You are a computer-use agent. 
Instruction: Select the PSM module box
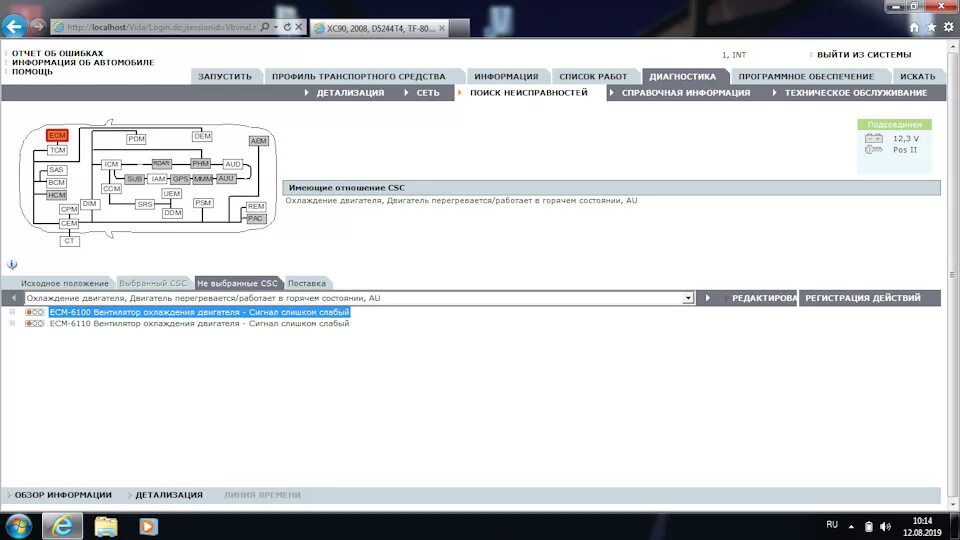click(203, 203)
